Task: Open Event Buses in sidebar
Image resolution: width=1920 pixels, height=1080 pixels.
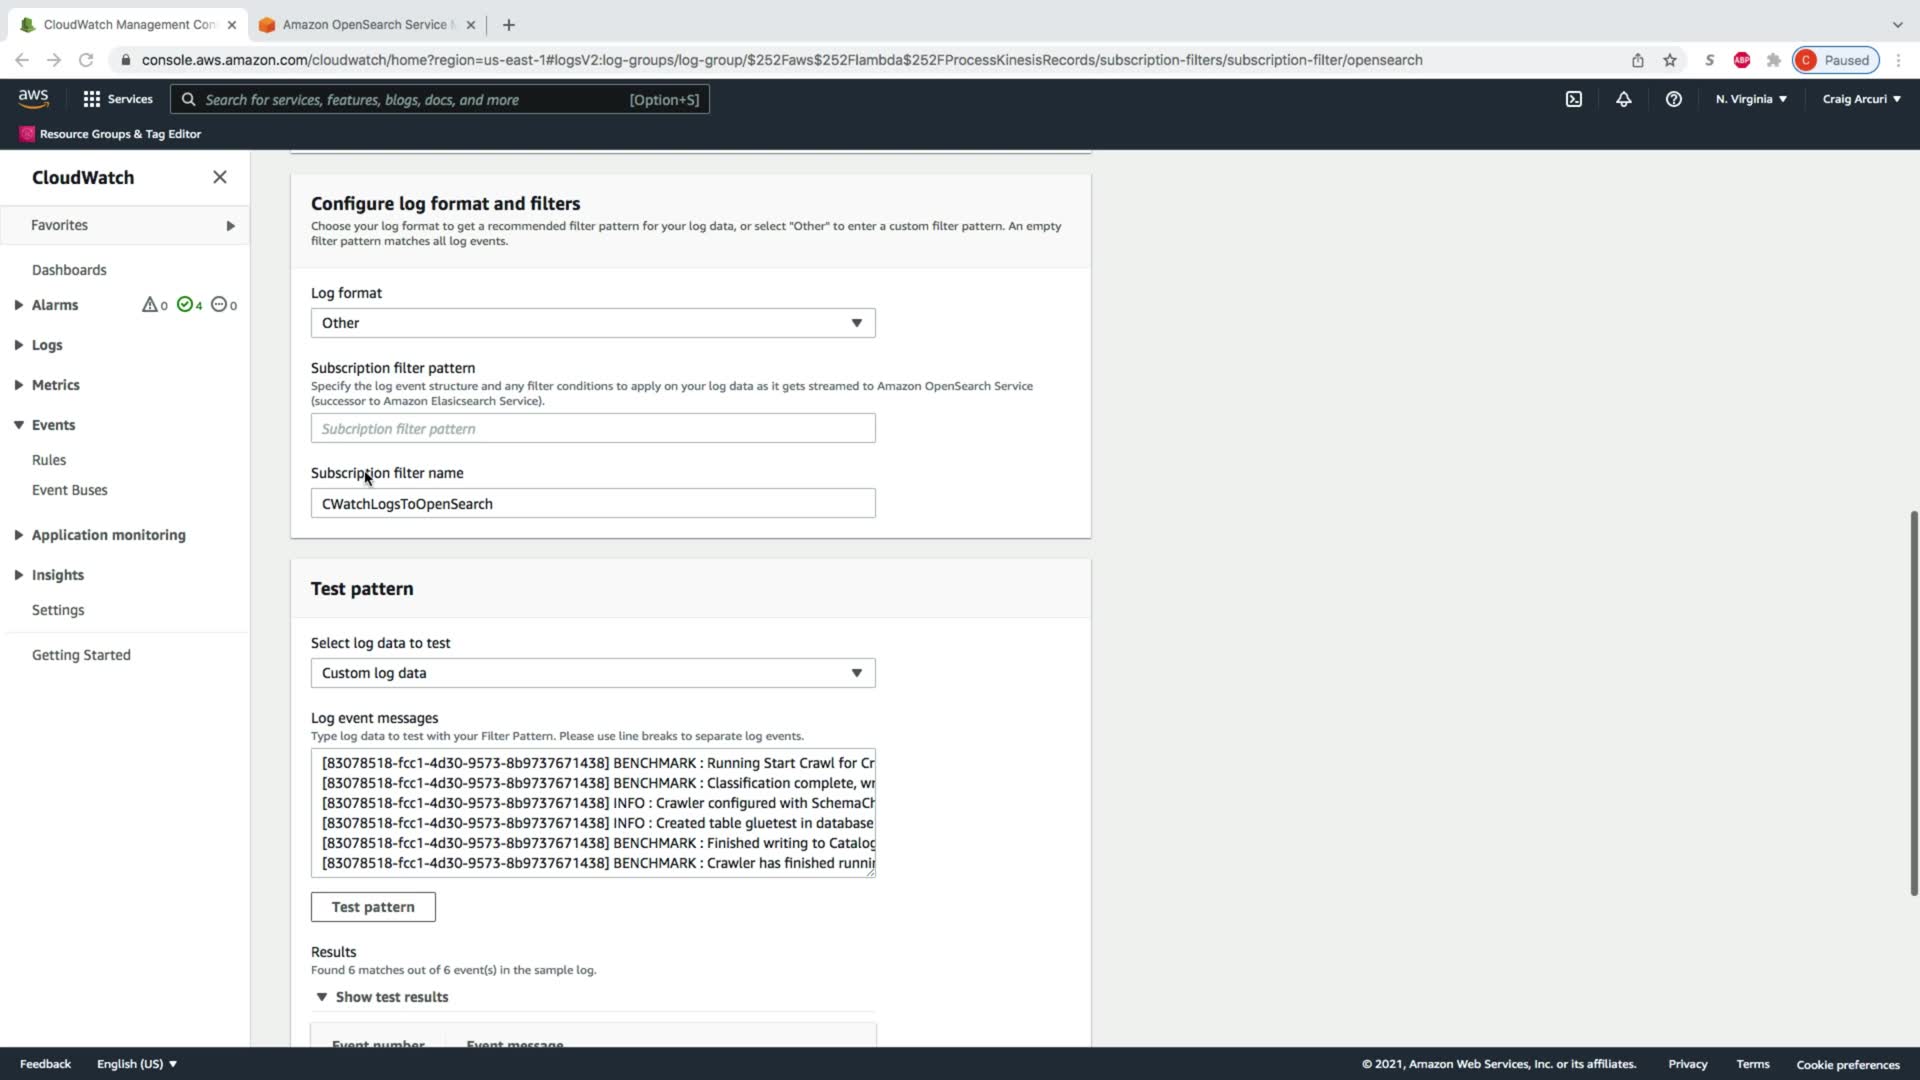Action: pos(69,490)
